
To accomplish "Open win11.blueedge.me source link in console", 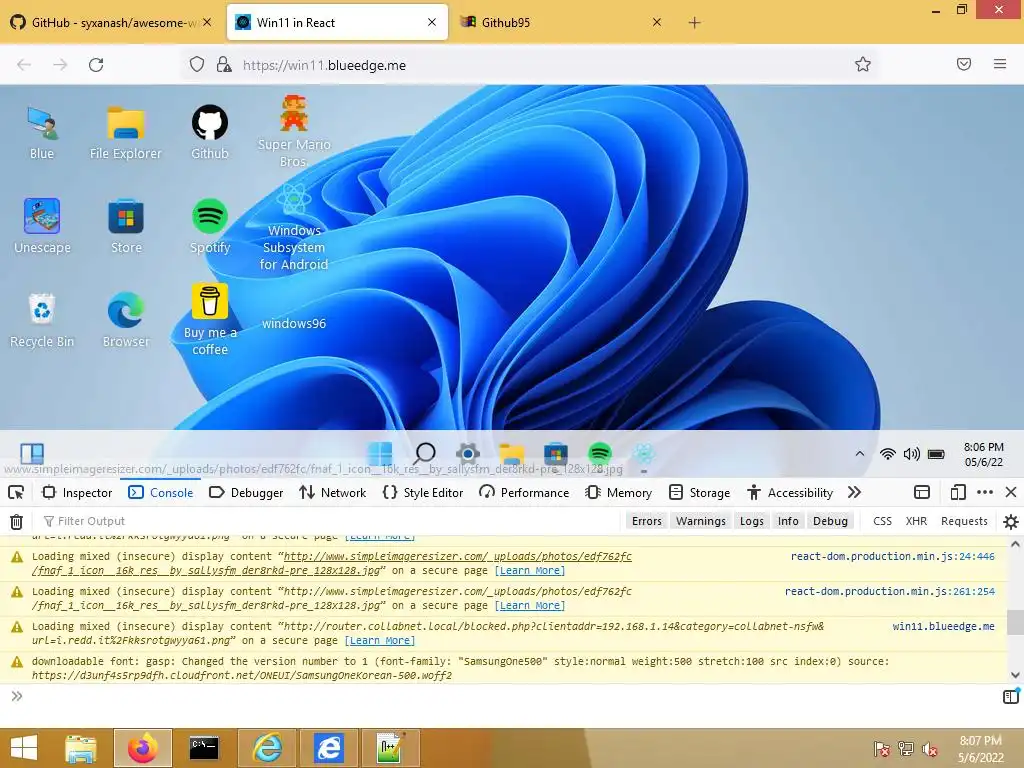I will (944, 626).
